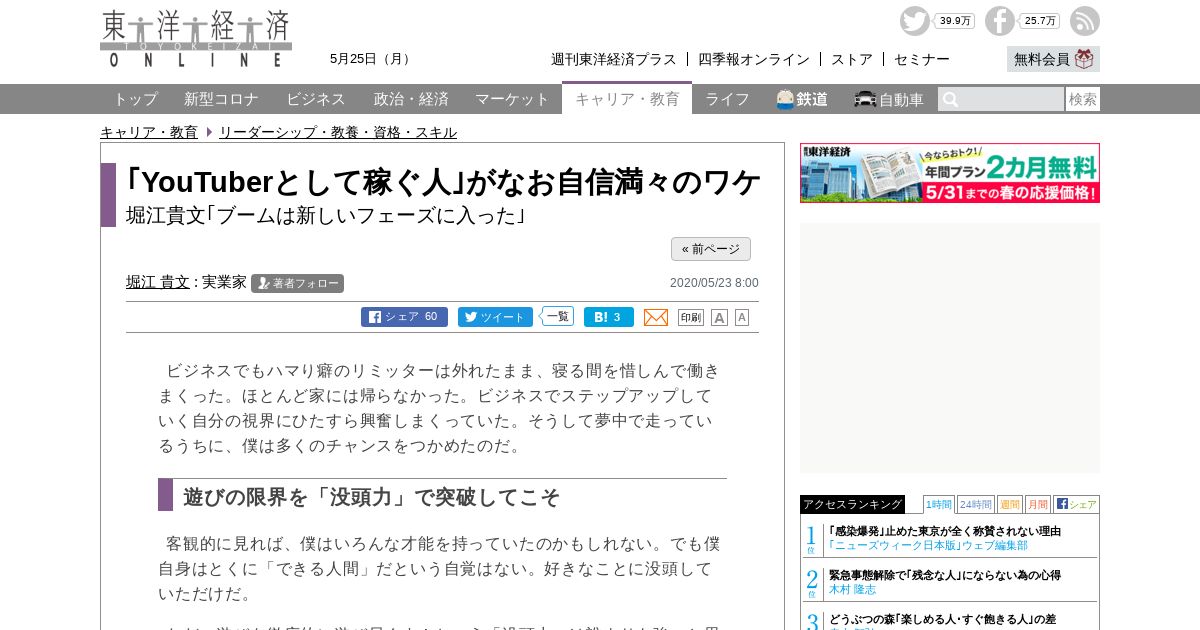Screen dimensions: 1200x630
Task: Click the アクセスランキング header label
Action: [x=852, y=504]
